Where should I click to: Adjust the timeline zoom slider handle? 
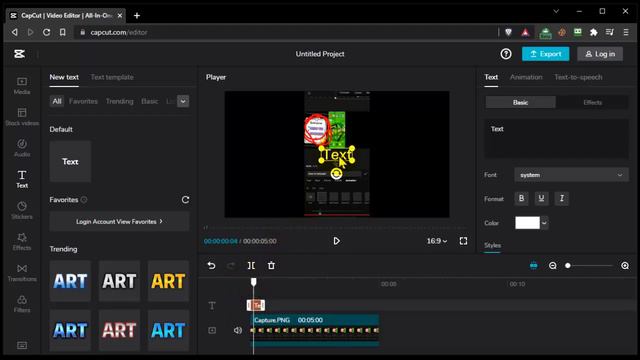click(567, 266)
